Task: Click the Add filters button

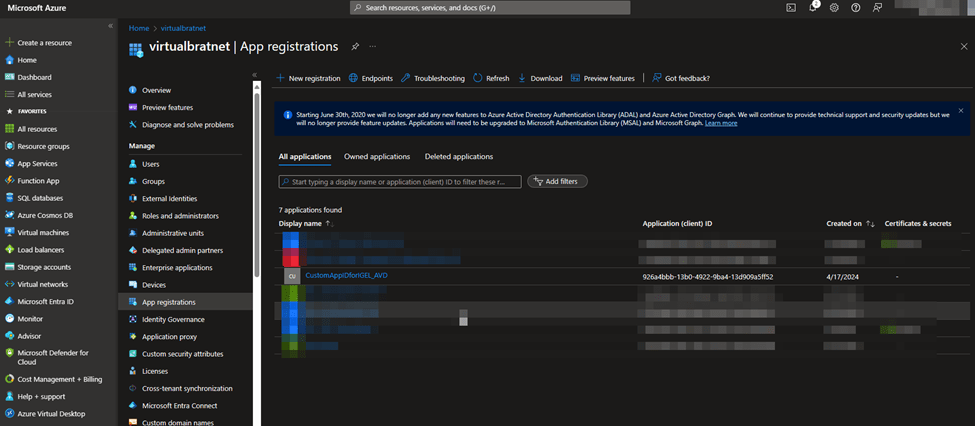Action: point(558,182)
